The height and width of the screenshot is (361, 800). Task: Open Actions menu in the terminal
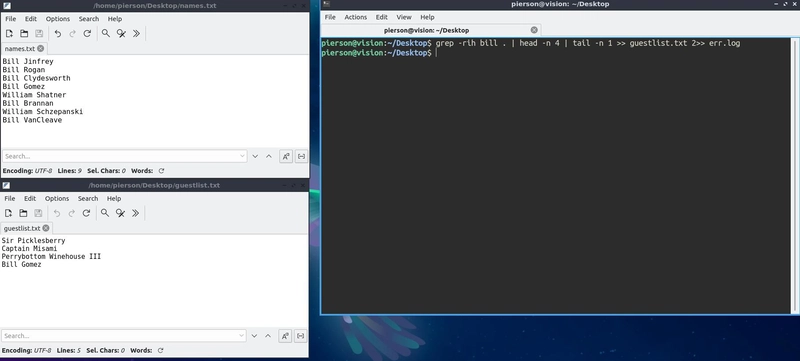(356, 17)
